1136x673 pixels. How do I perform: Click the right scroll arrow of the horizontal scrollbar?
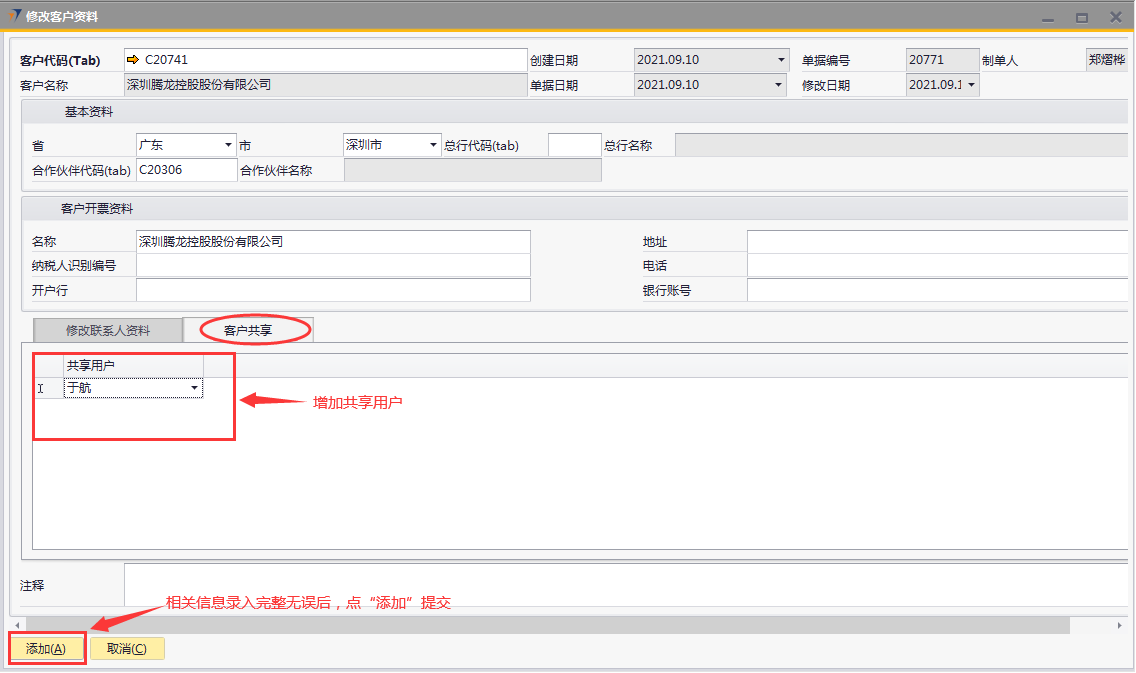[x=1119, y=625]
